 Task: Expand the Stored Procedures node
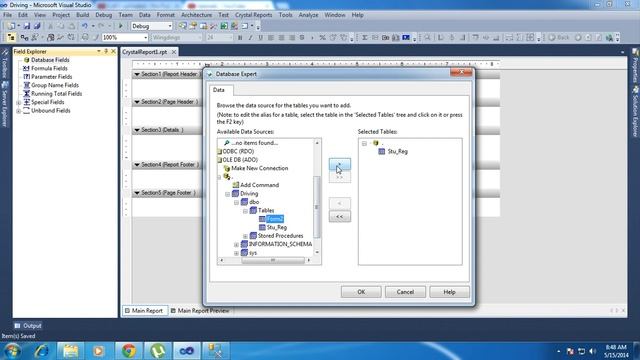(245, 236)
